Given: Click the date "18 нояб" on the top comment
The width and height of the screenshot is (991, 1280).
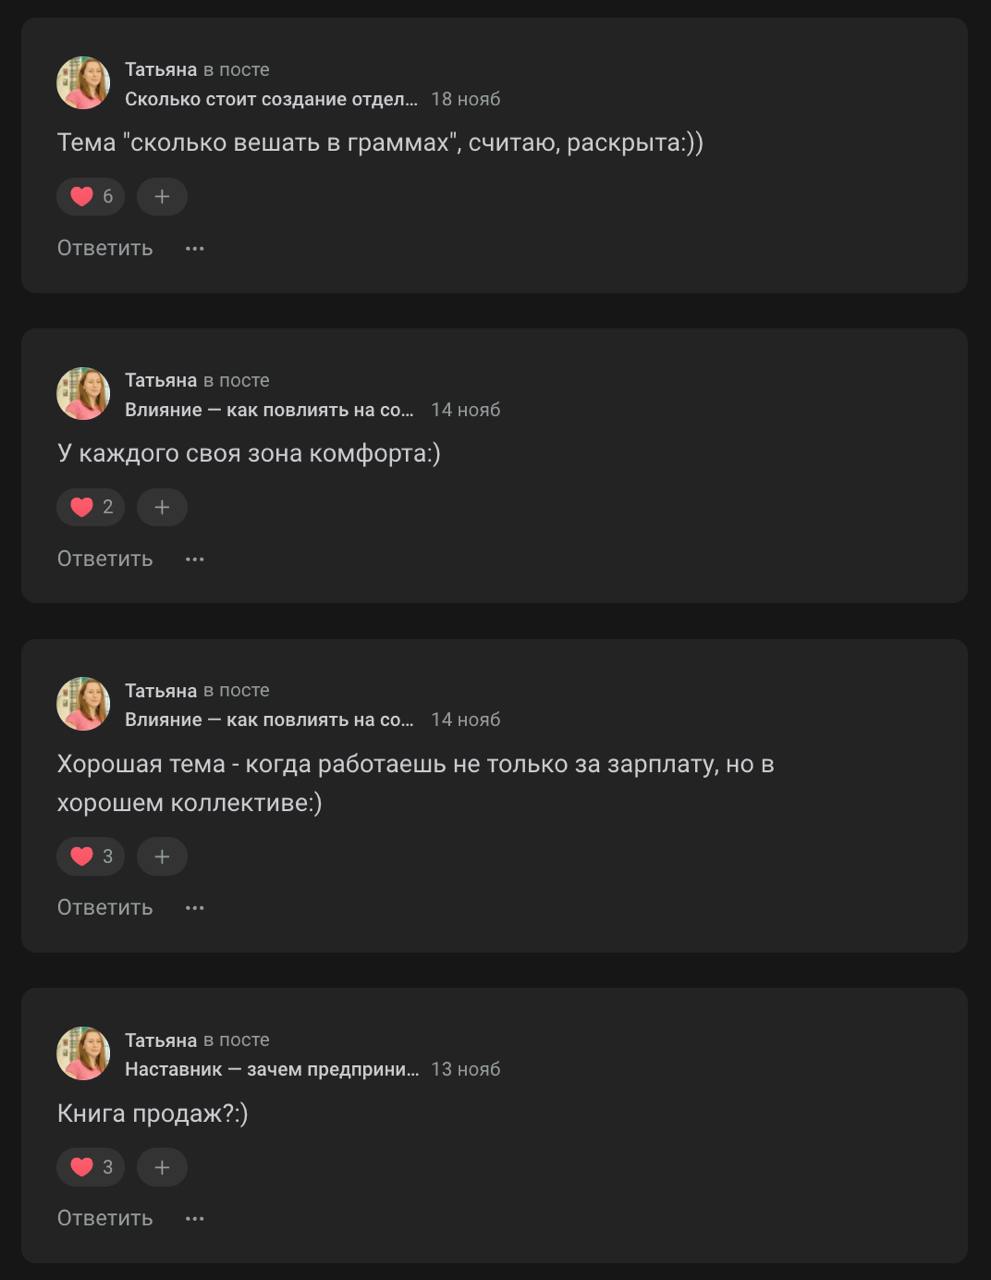Looking at the screenshot, I should (466, 98).
